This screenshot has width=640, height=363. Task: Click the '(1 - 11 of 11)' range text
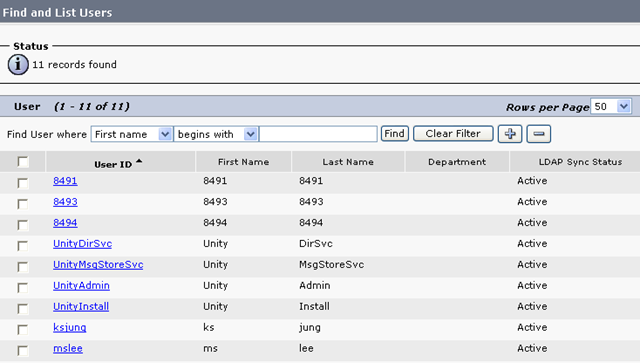(92, 107)
